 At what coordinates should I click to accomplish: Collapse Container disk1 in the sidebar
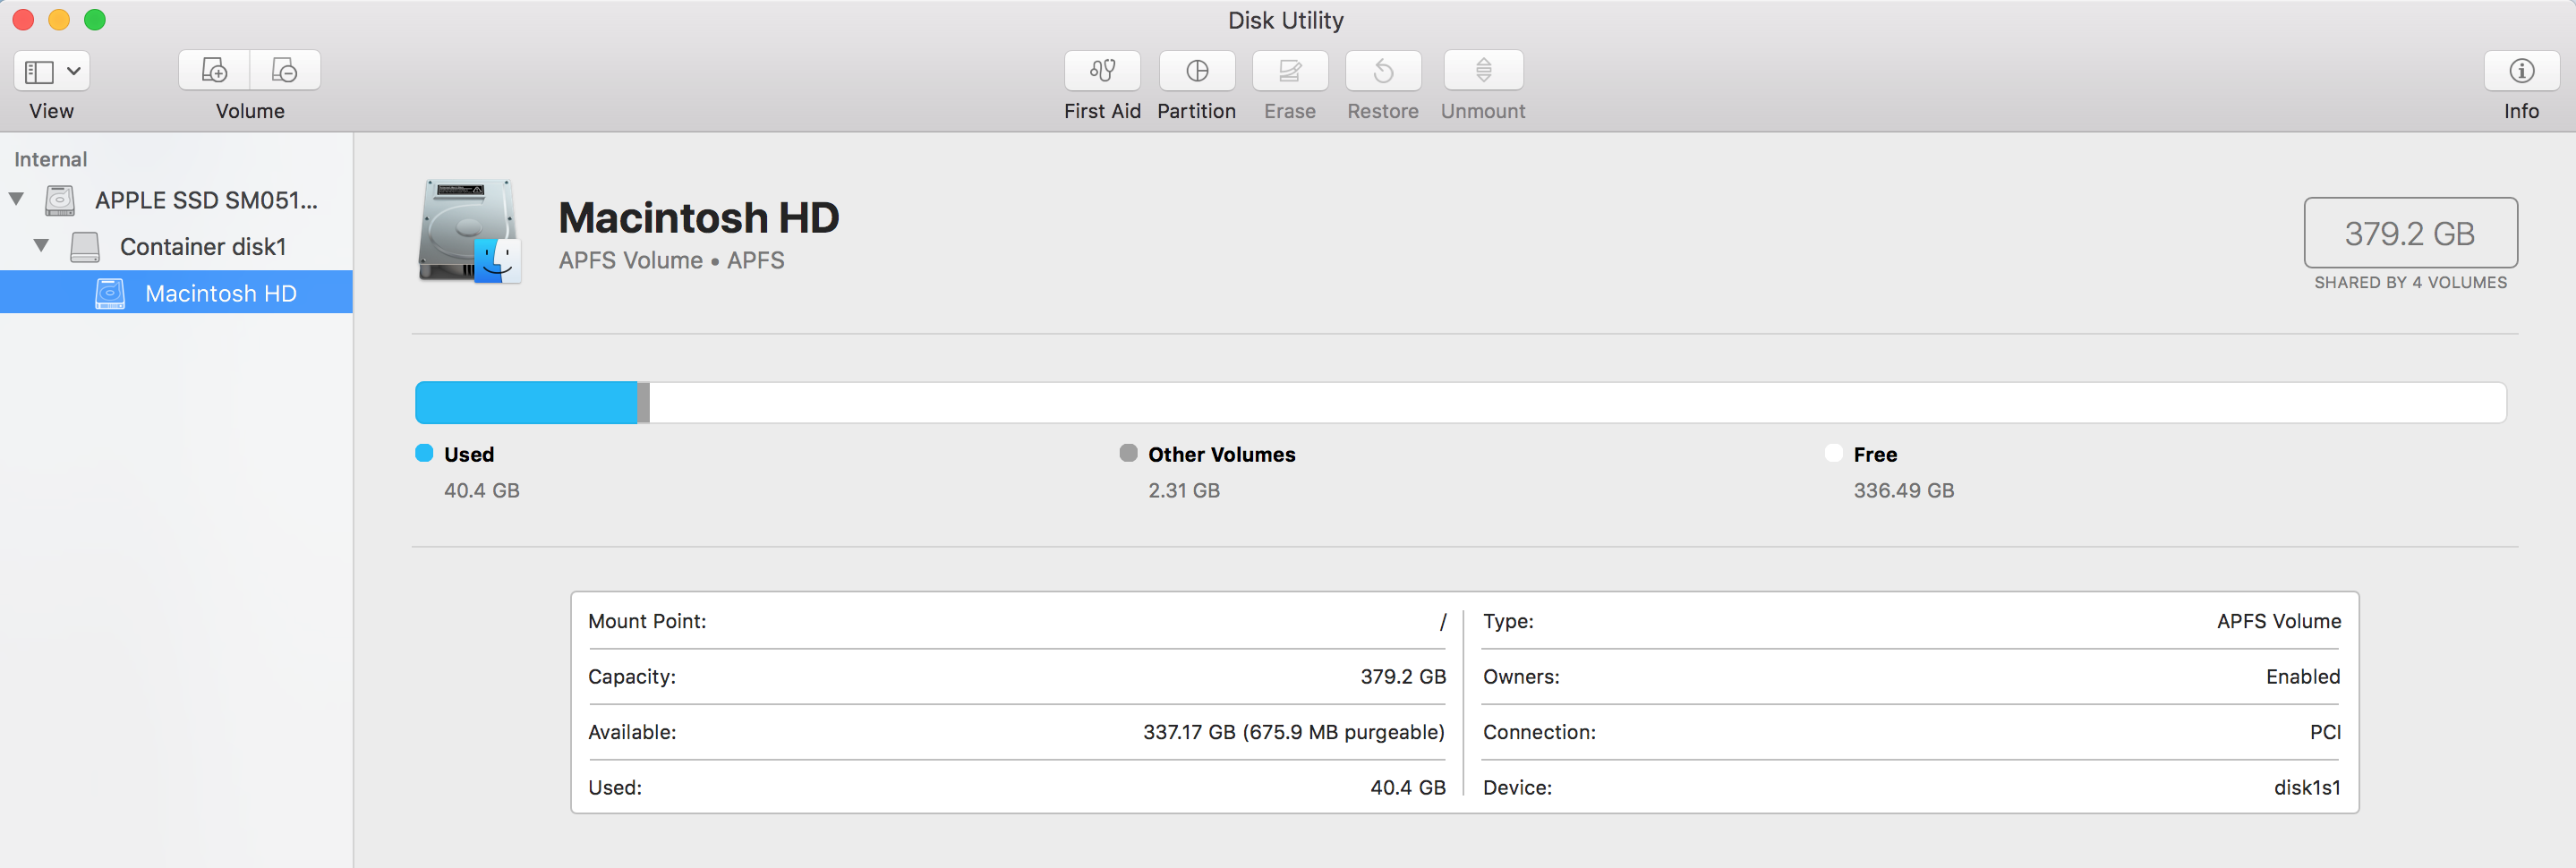coord(42,246)
